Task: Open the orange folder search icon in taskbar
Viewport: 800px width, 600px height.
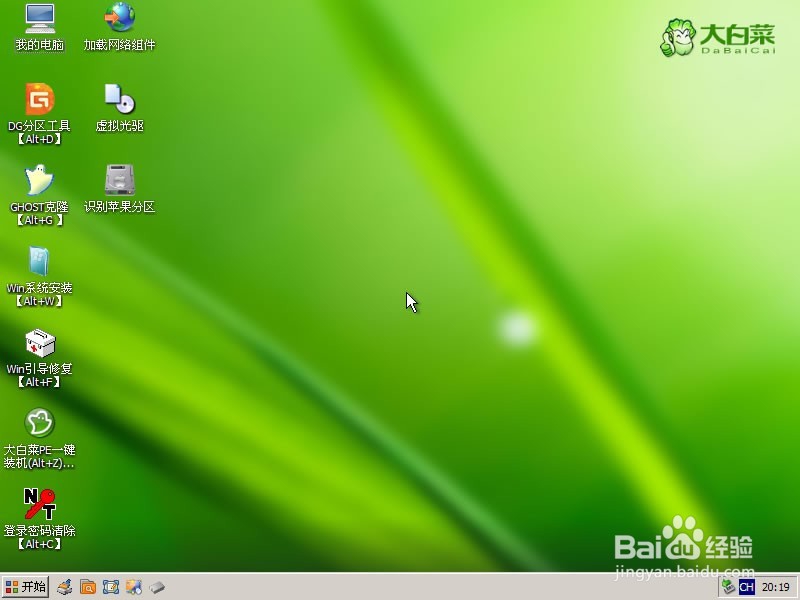Action: (x=88, y=587)
